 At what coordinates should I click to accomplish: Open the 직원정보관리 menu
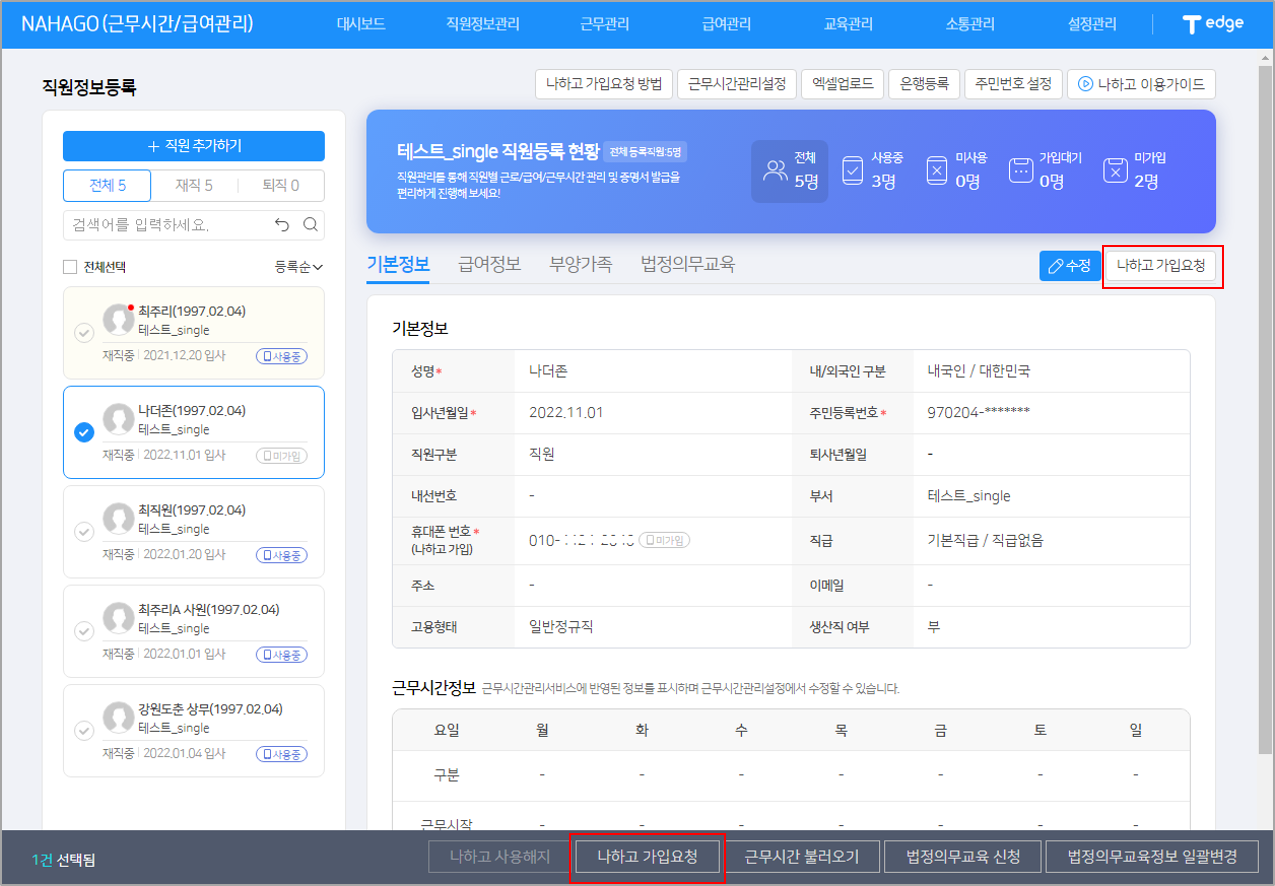[483, 24]
